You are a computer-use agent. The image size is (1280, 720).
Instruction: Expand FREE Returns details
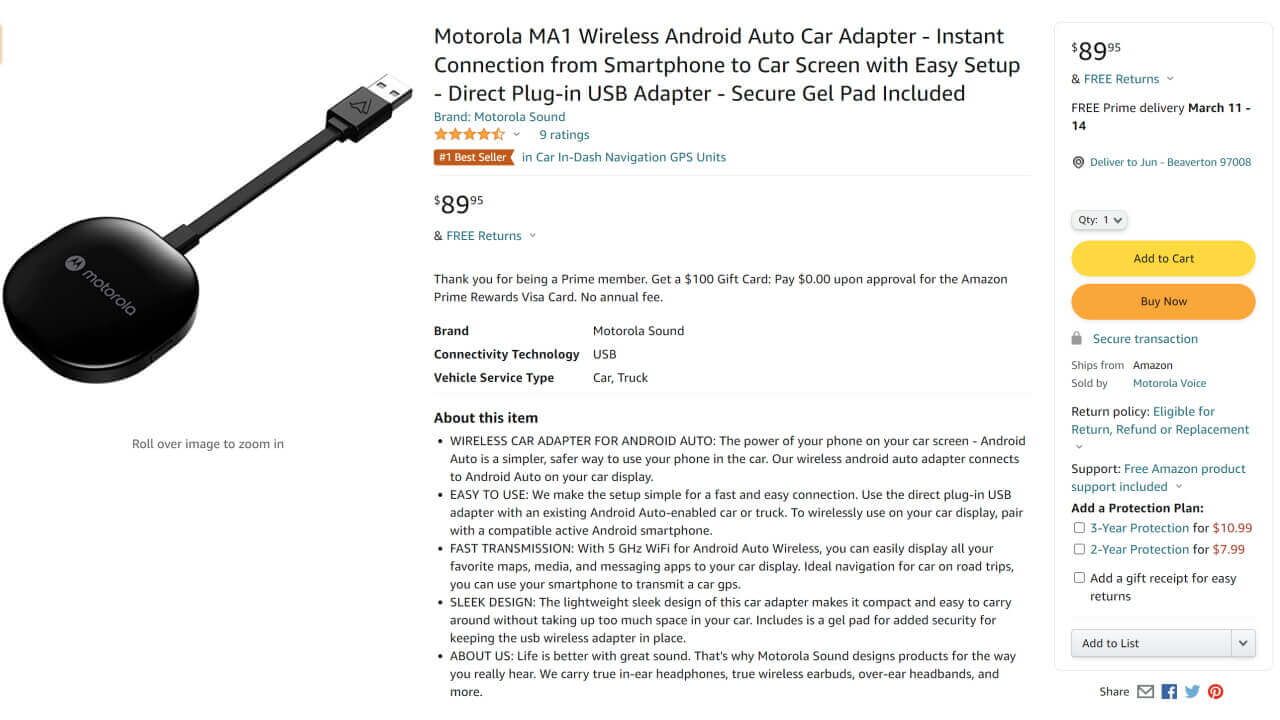point(483,235)
